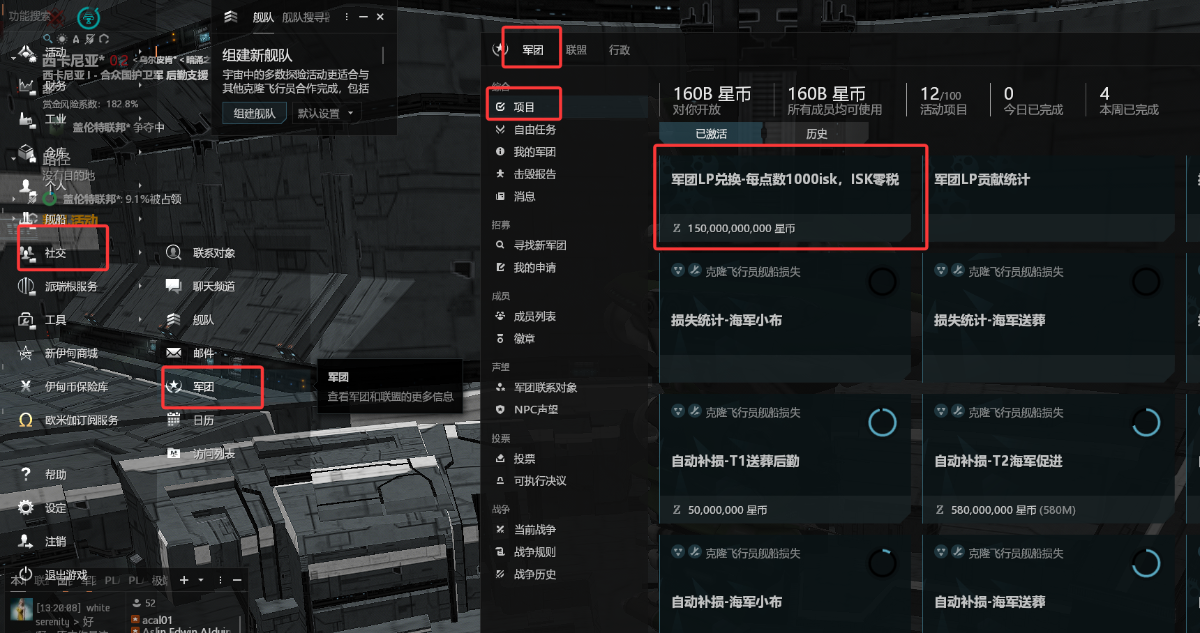Open the 聊天频道 chat channels entry
This screenshot has width=1200, height=633.
(212, 286)
